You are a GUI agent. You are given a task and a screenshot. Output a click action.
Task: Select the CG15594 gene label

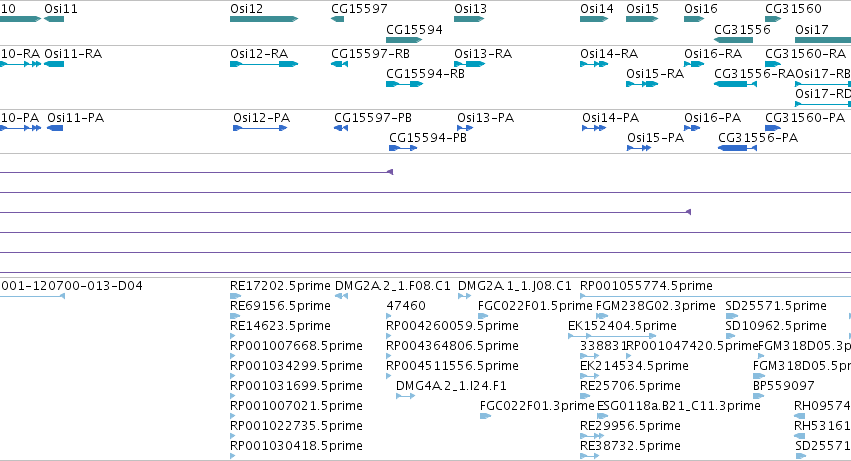pos(414,29)
